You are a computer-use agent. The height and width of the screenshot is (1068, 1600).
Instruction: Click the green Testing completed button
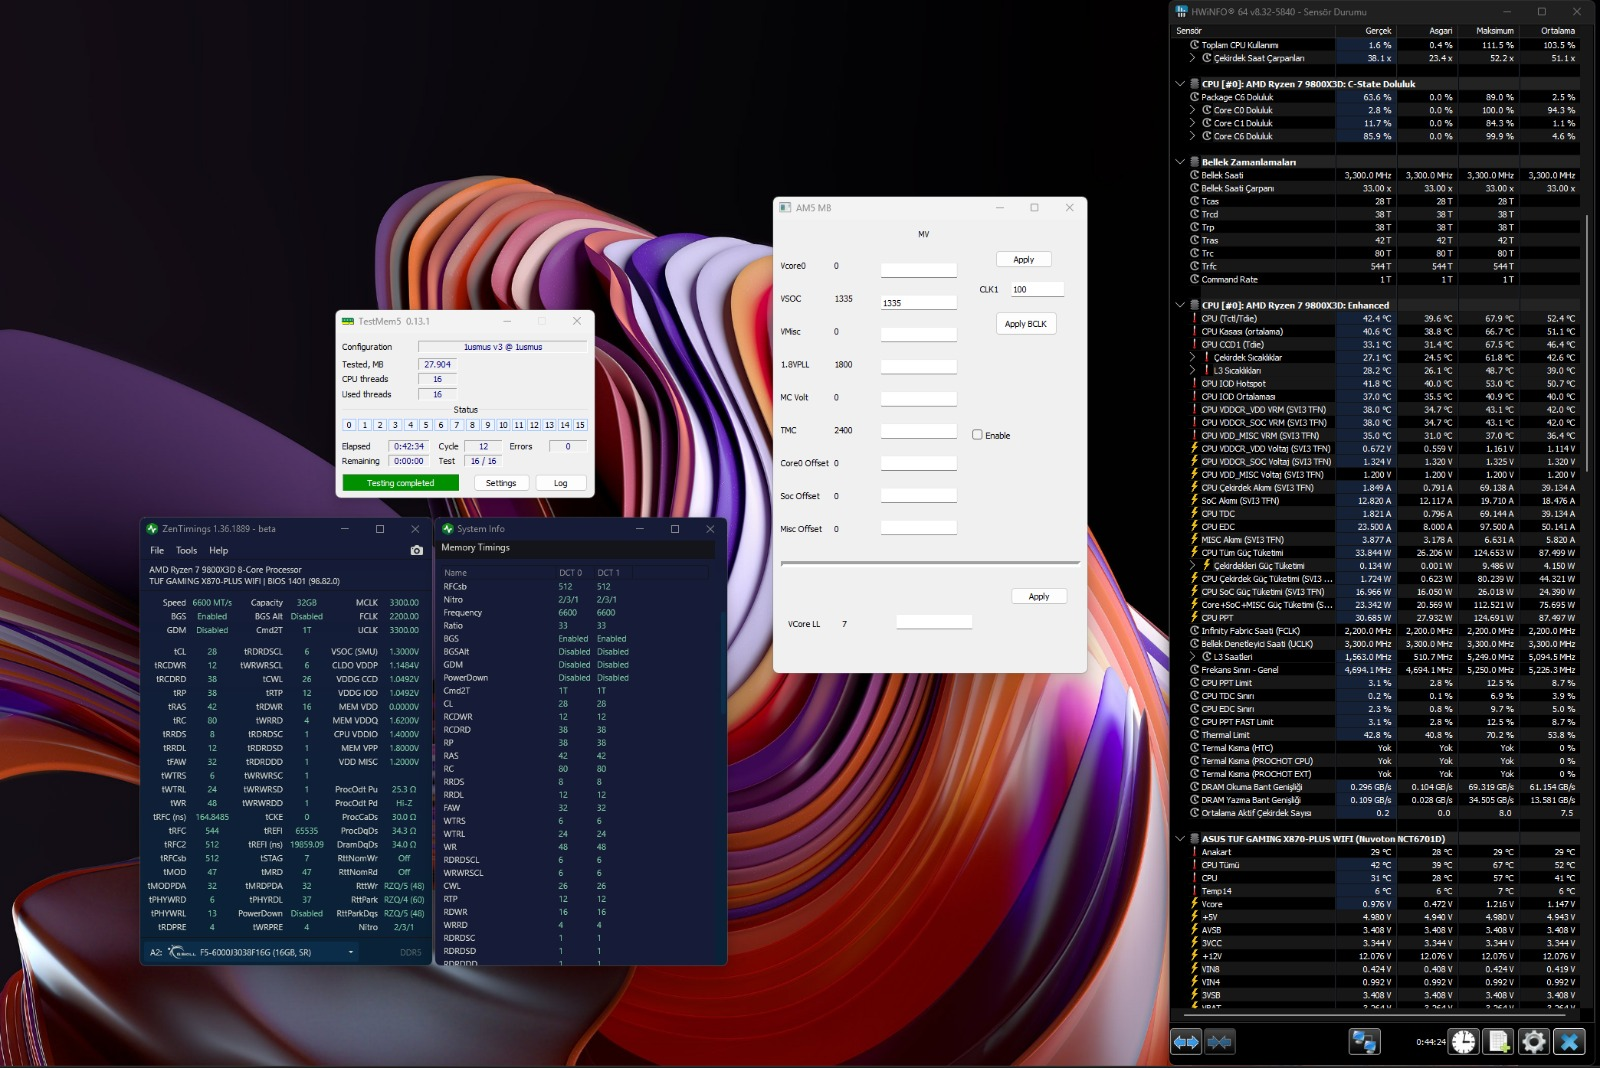point(400,483)
